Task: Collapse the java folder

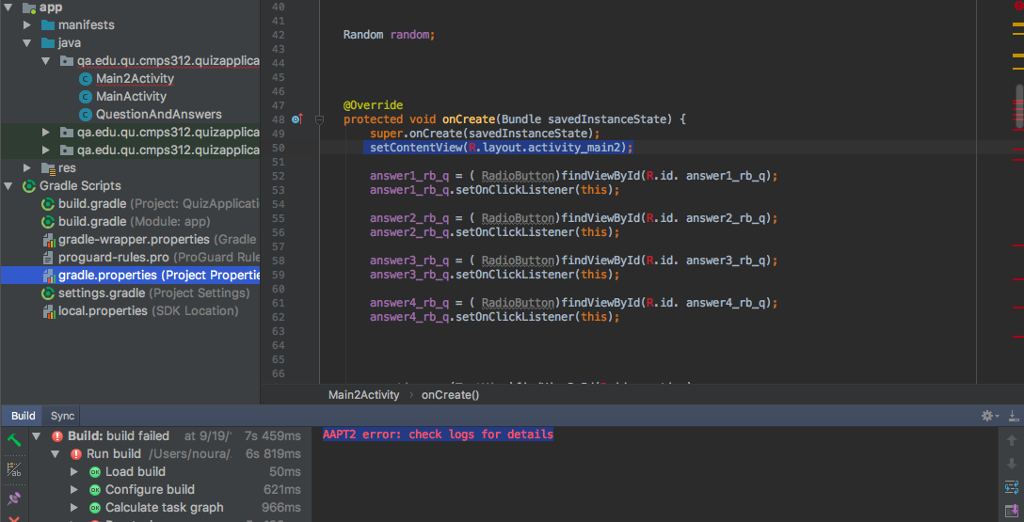Action: click(27, 43)
